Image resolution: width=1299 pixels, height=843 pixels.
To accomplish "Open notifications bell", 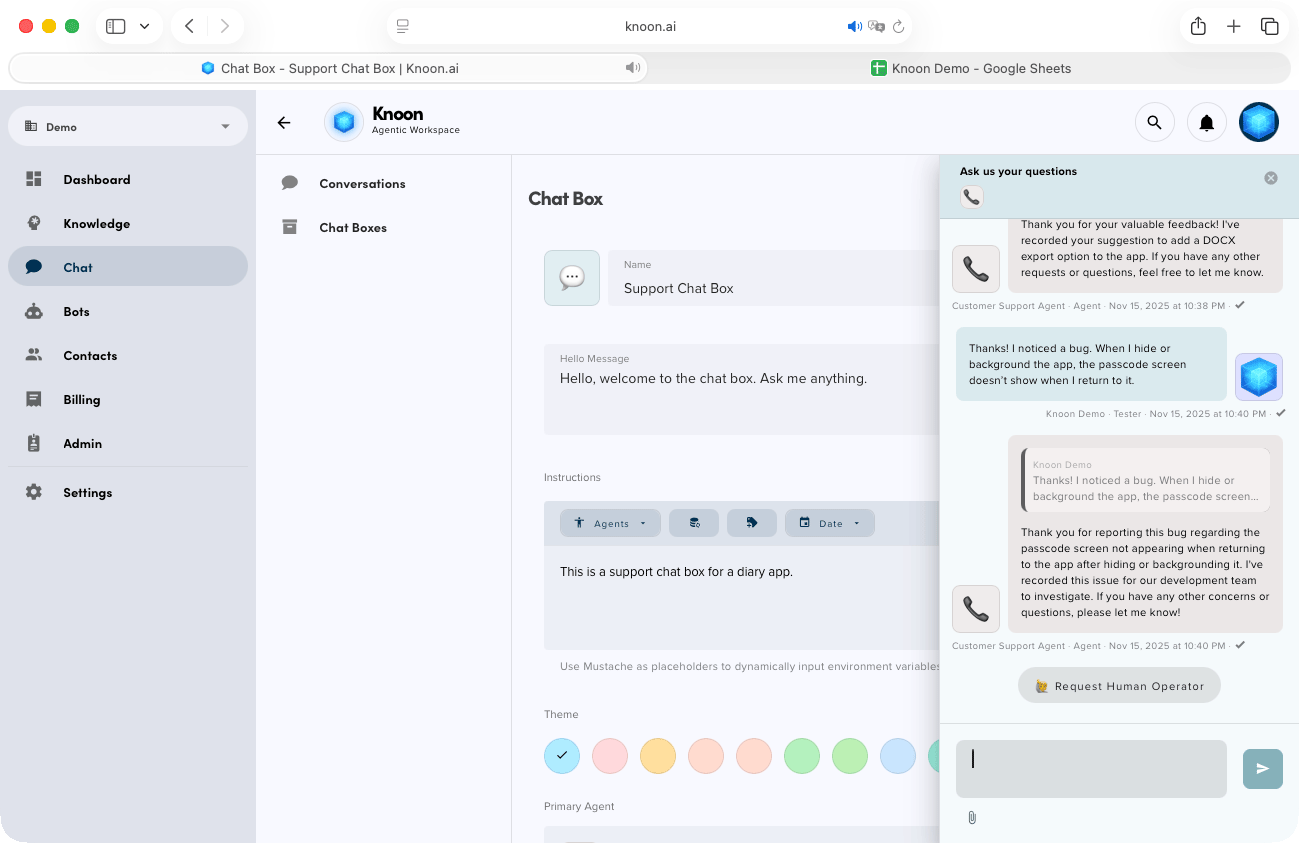I will pyautogui.click(x=1206, y=123).
